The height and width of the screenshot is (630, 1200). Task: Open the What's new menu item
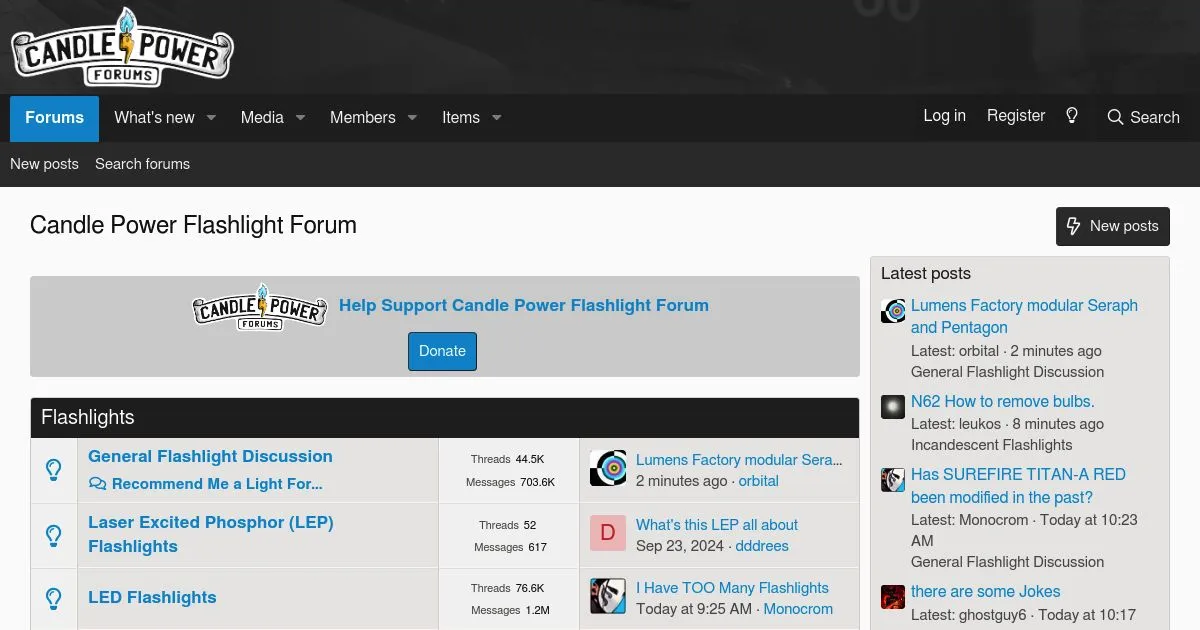point(154,118)
